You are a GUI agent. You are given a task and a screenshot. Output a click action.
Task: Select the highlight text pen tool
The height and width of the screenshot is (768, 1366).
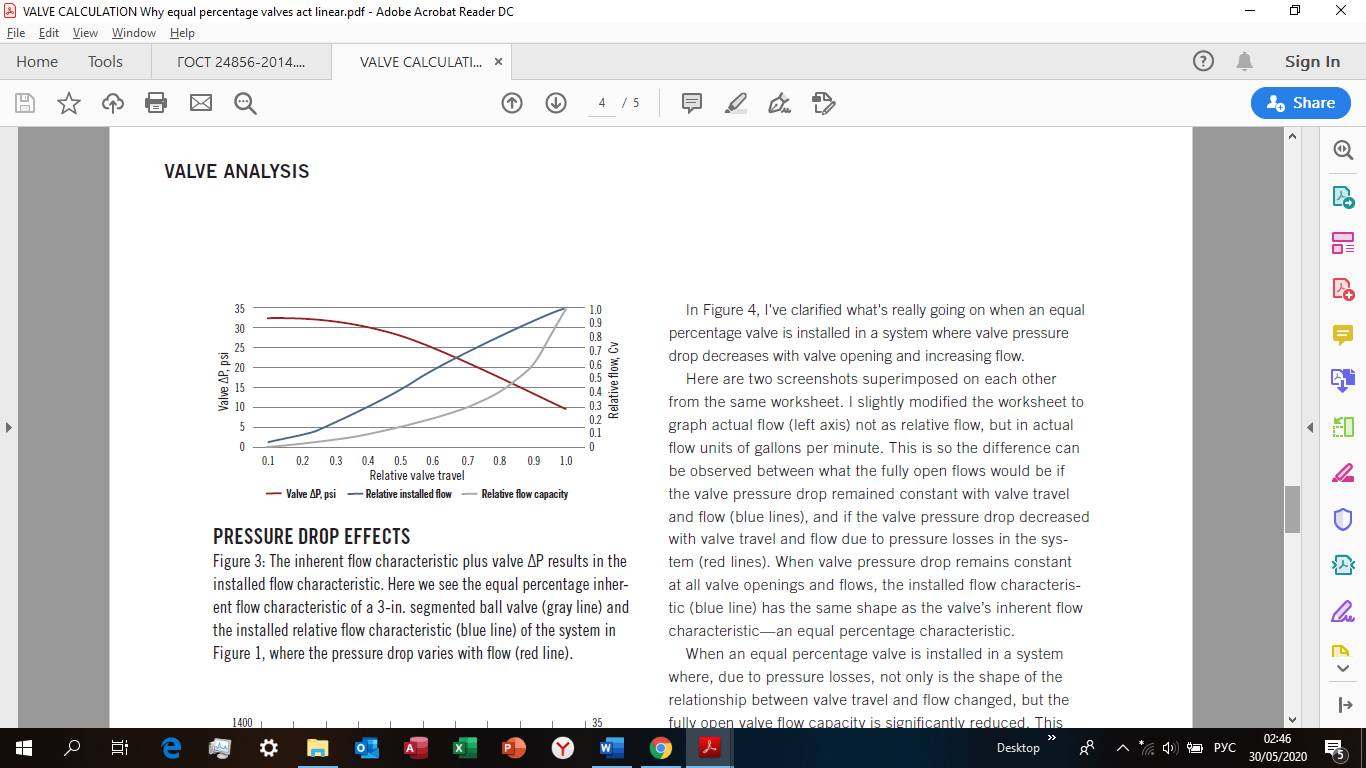(735, 103)
